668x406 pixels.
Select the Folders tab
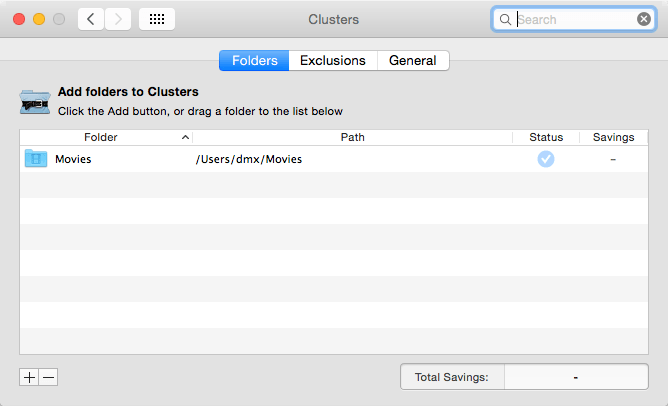pos(254,60)
